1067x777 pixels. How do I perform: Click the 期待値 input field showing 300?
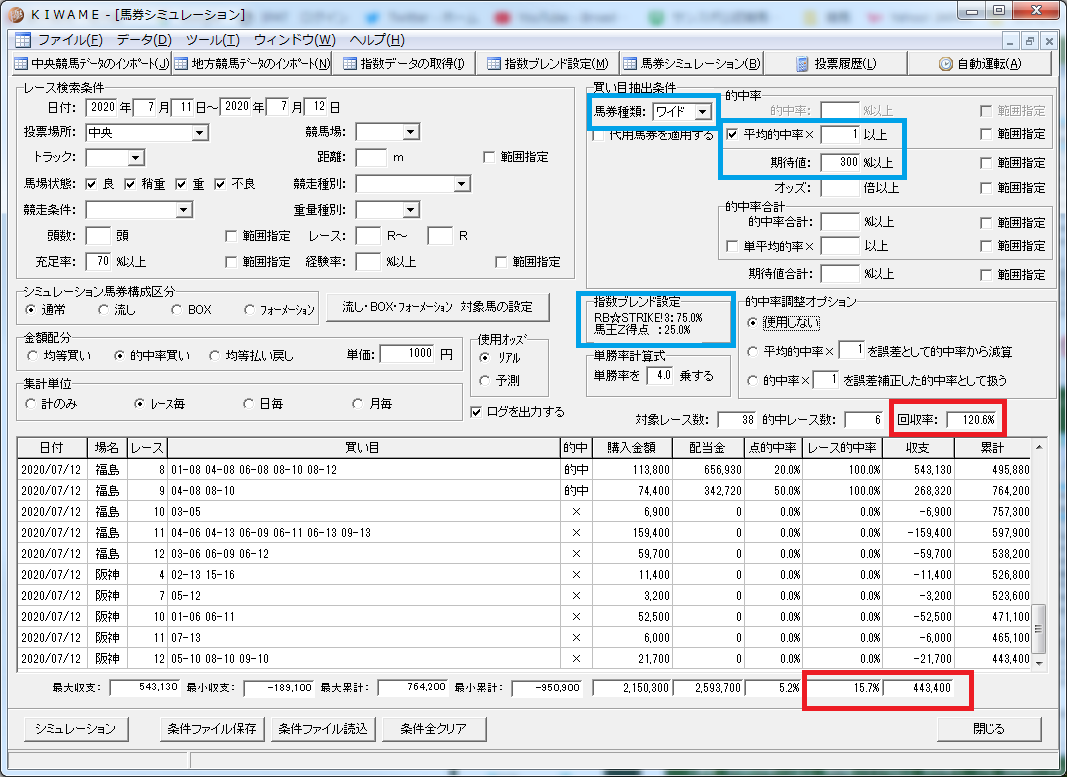pos(840,162)
